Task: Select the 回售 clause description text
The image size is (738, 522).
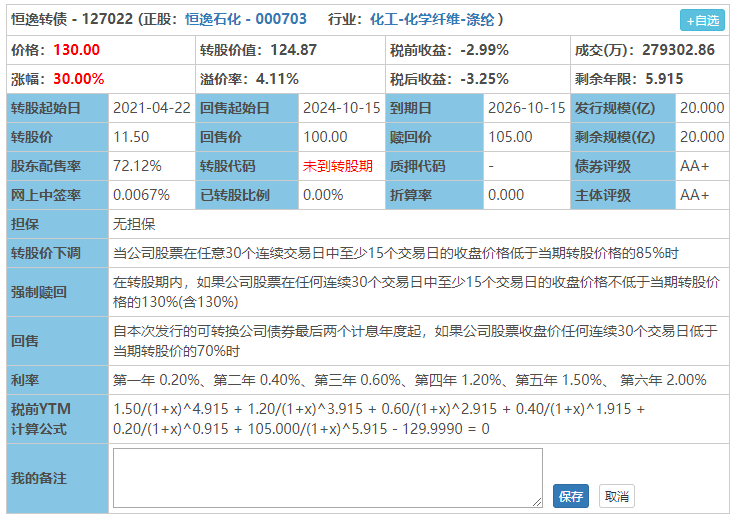Action: click(415, 341)
